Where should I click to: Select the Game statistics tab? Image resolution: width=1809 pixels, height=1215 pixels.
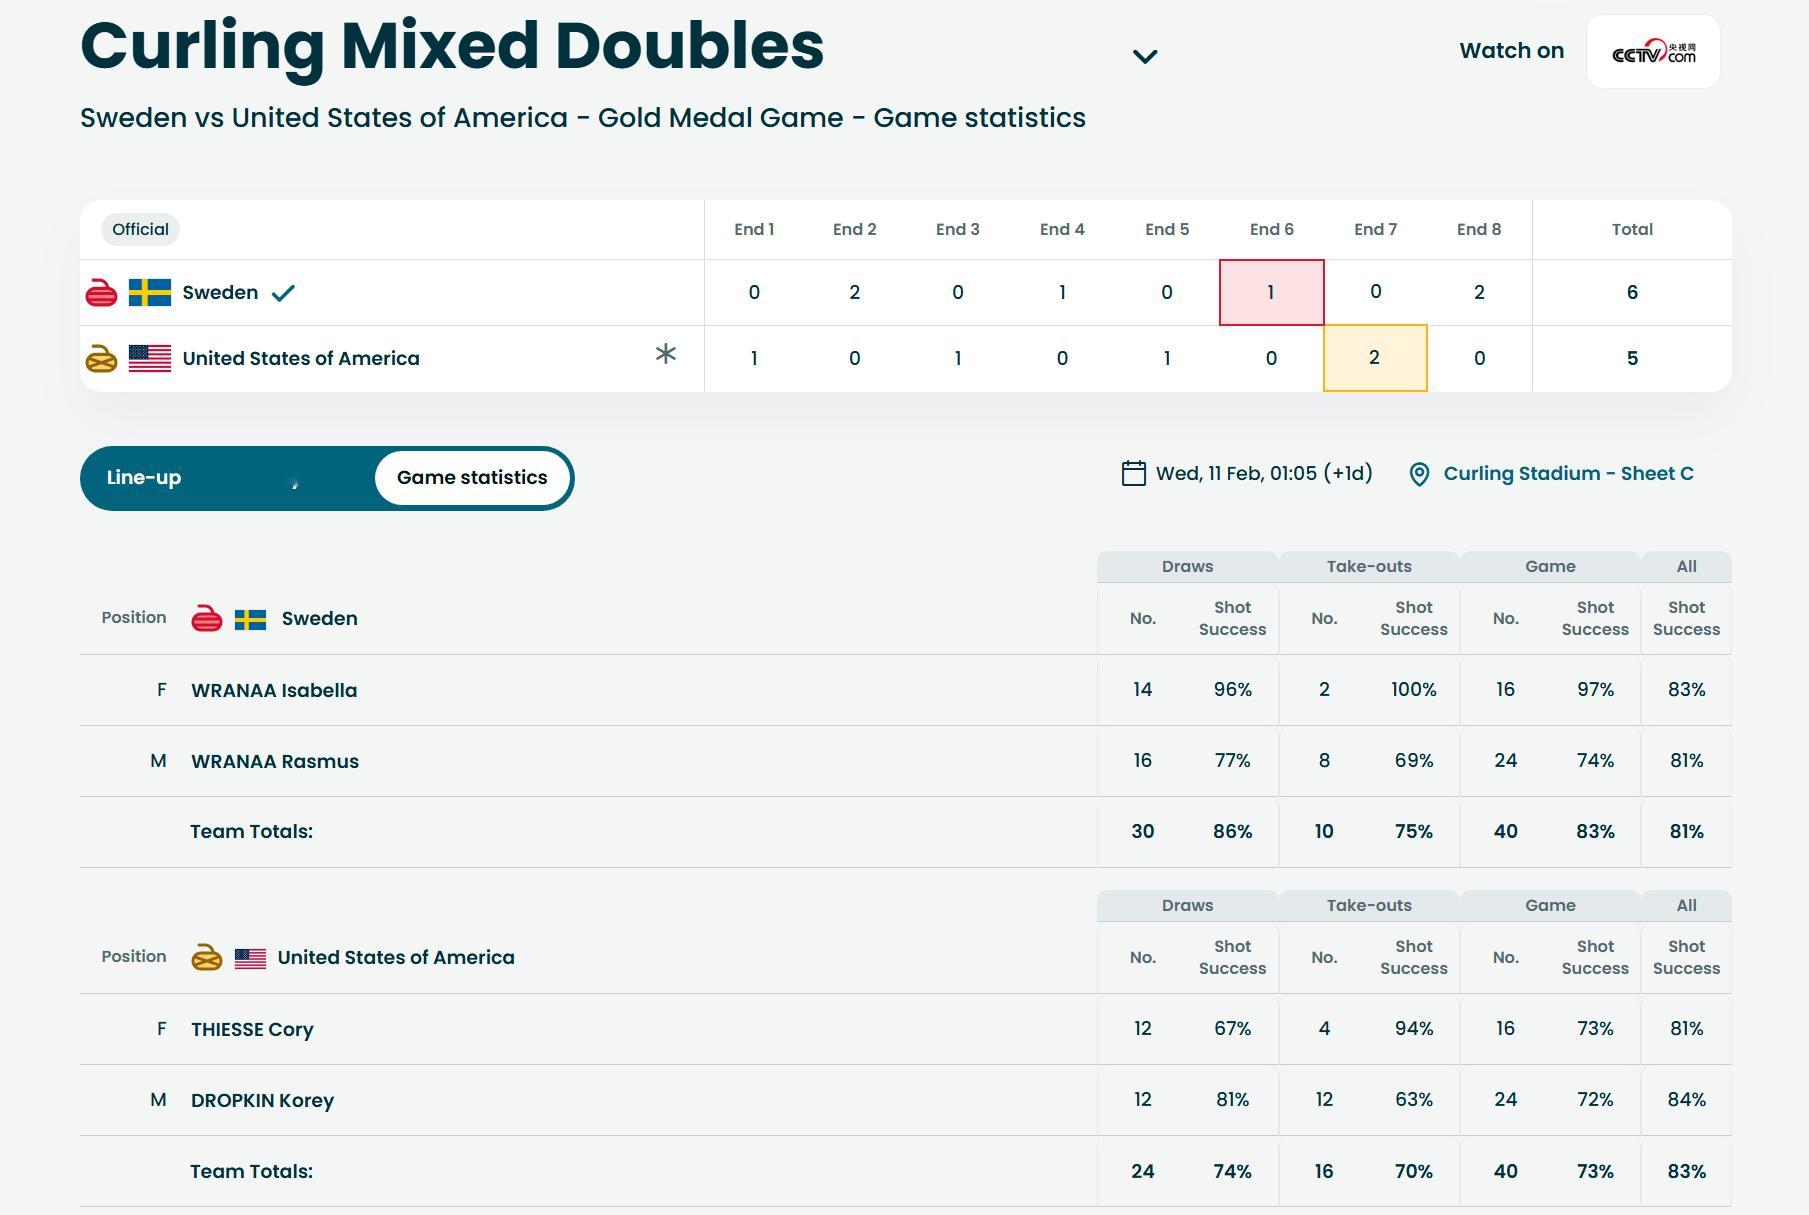(472, 478)
